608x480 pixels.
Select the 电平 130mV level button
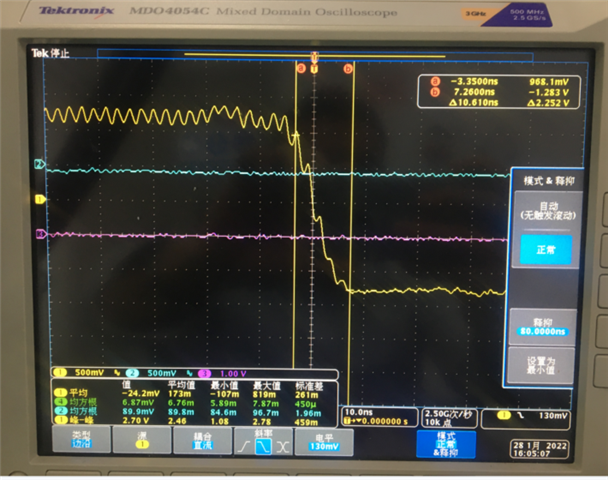[324, 442]
